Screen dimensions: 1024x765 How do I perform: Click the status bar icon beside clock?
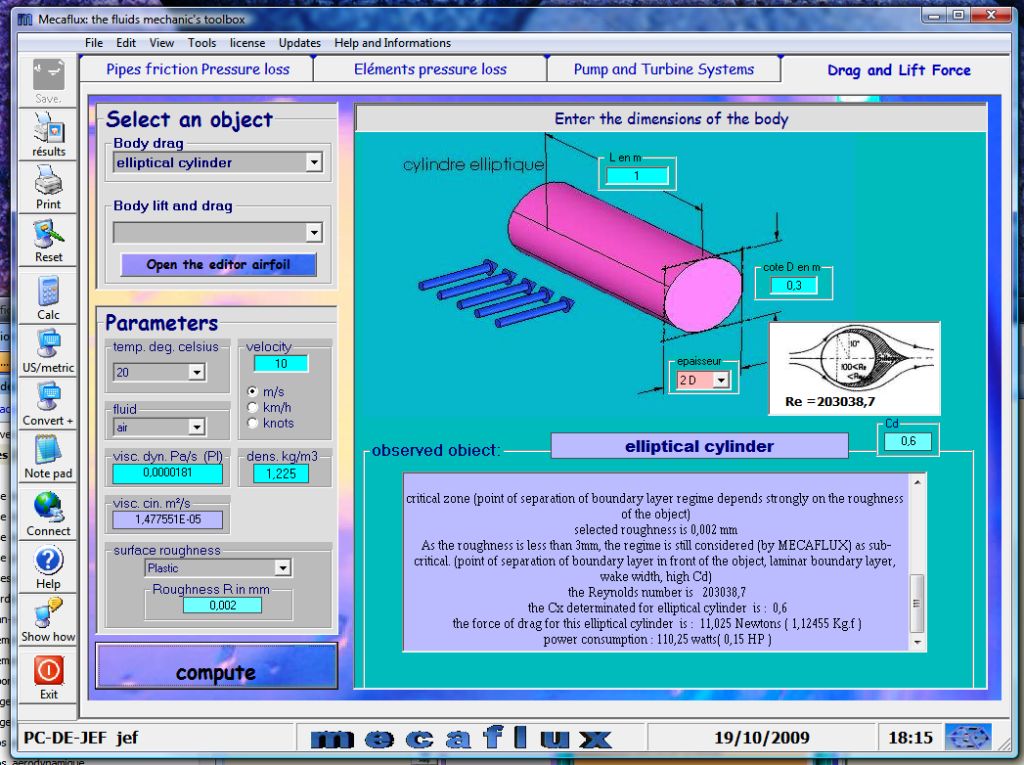(968, 738)
